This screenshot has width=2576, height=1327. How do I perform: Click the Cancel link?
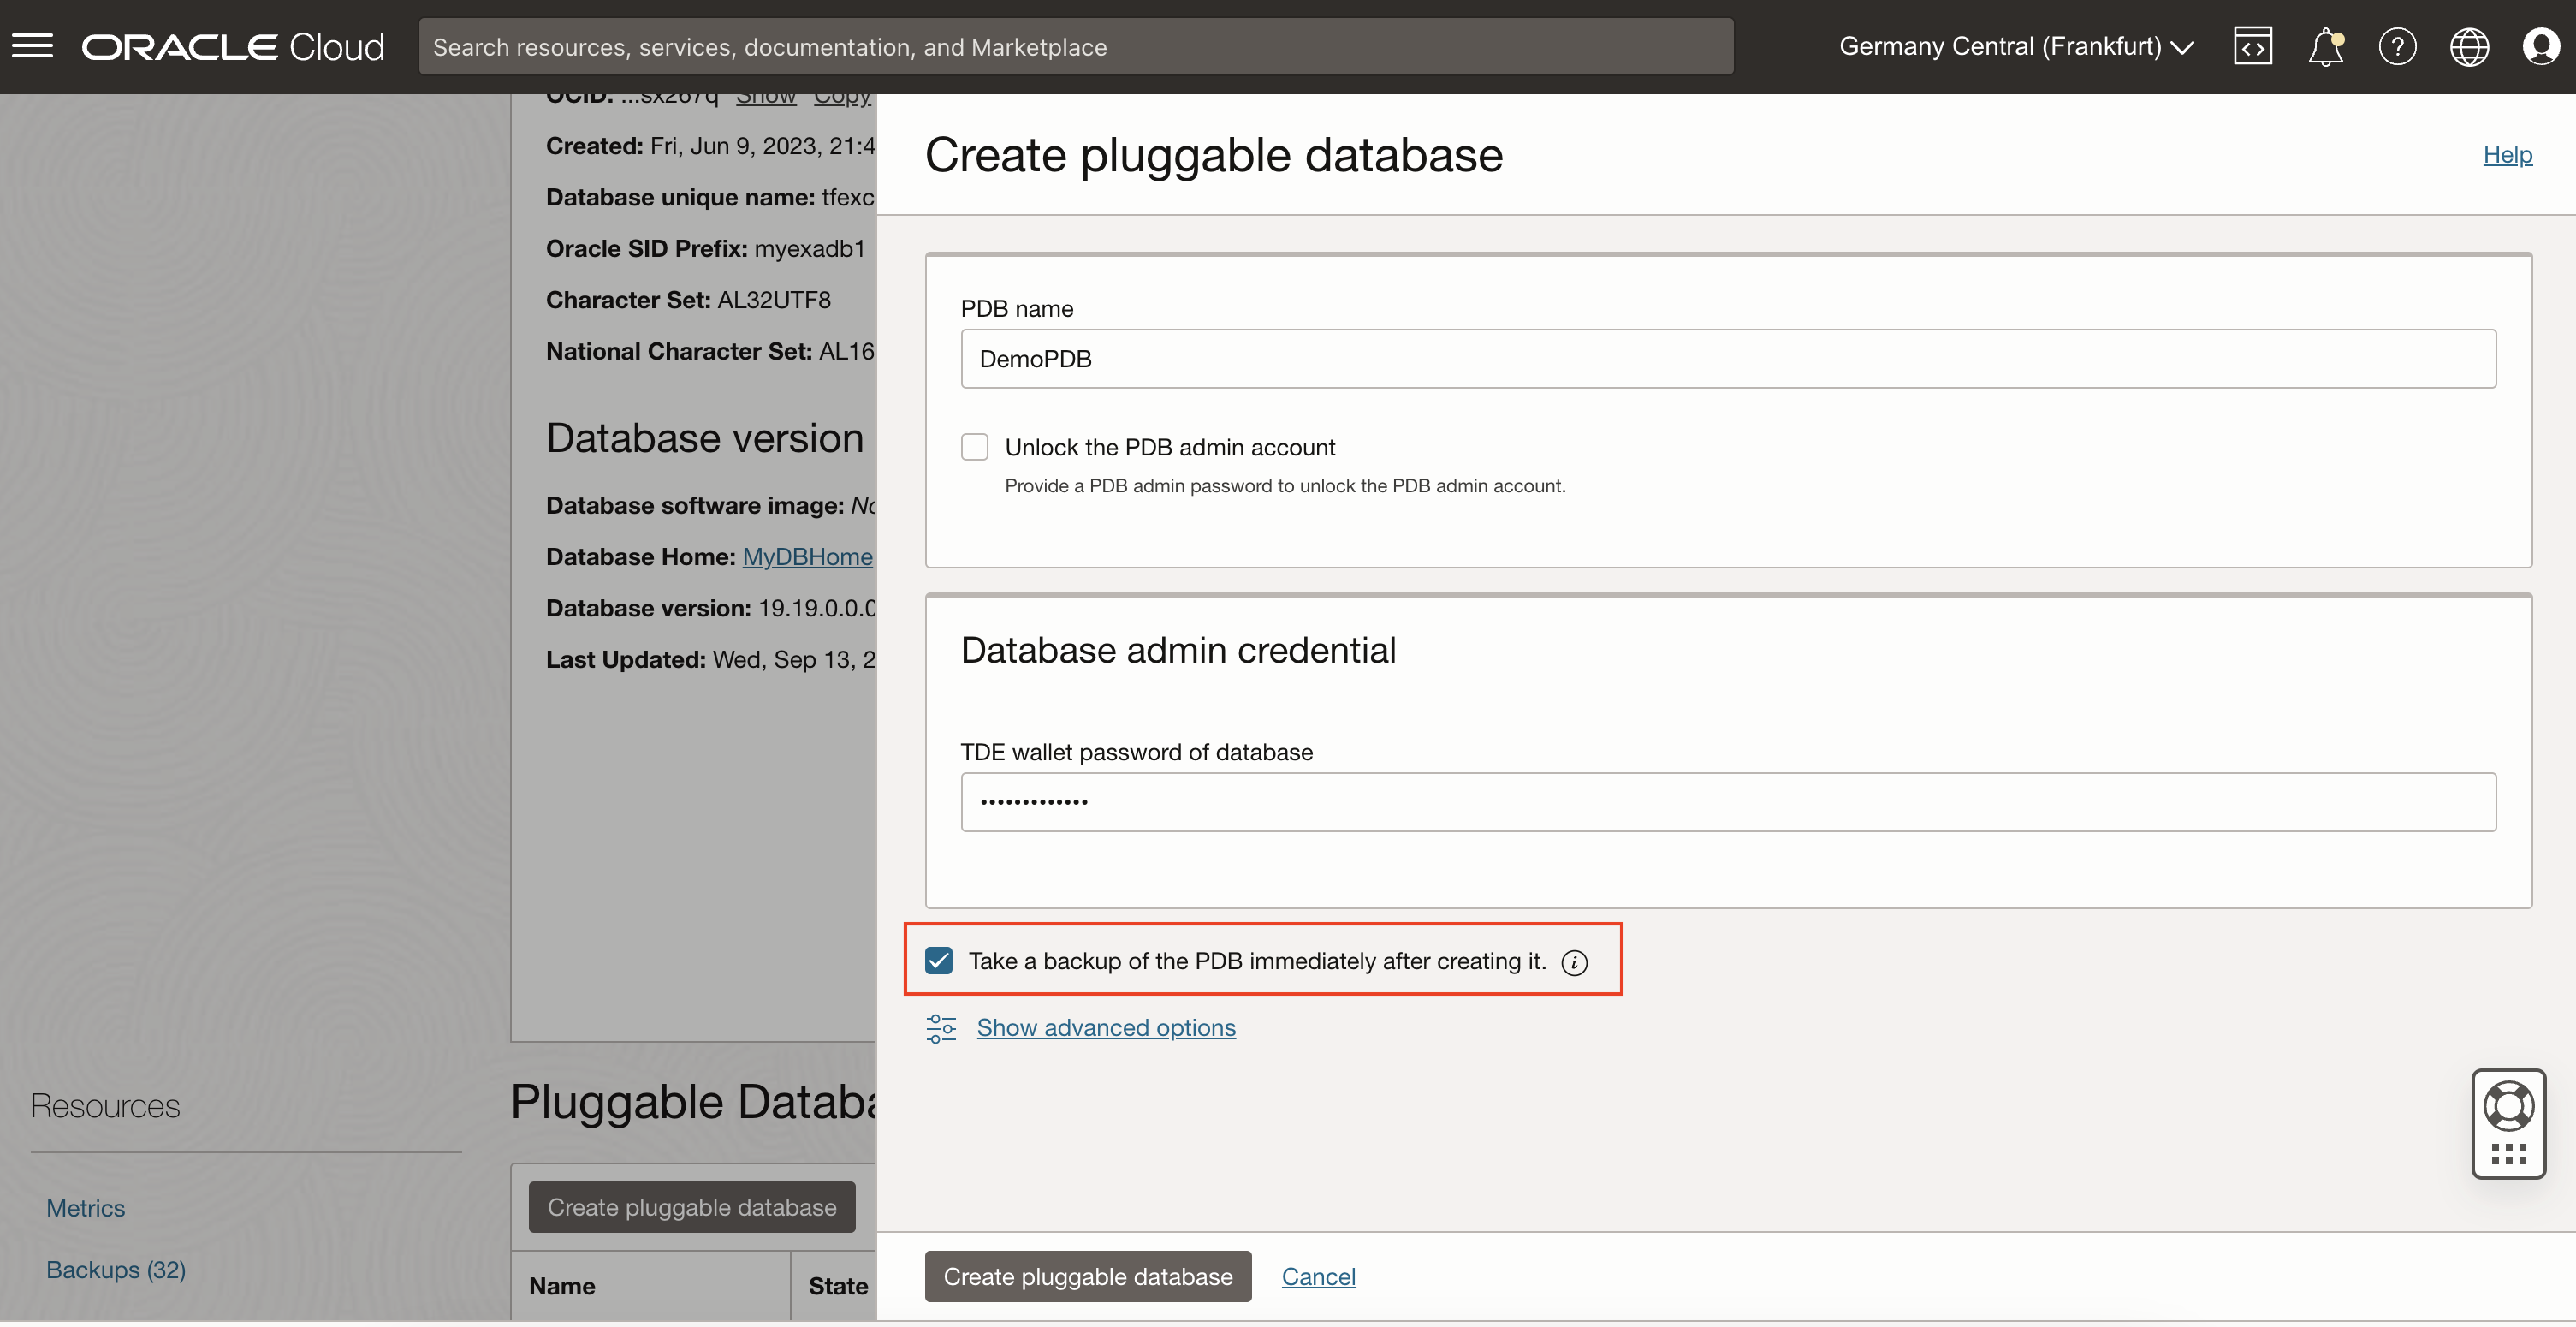1318,1277
